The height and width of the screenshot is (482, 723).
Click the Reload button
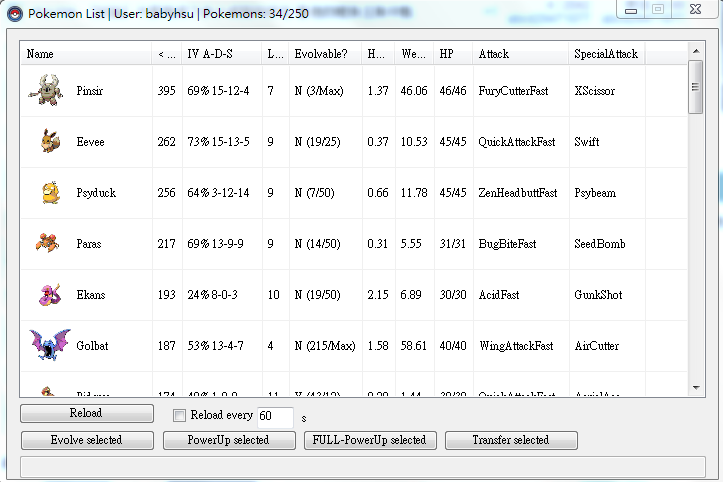pos(87,413)
